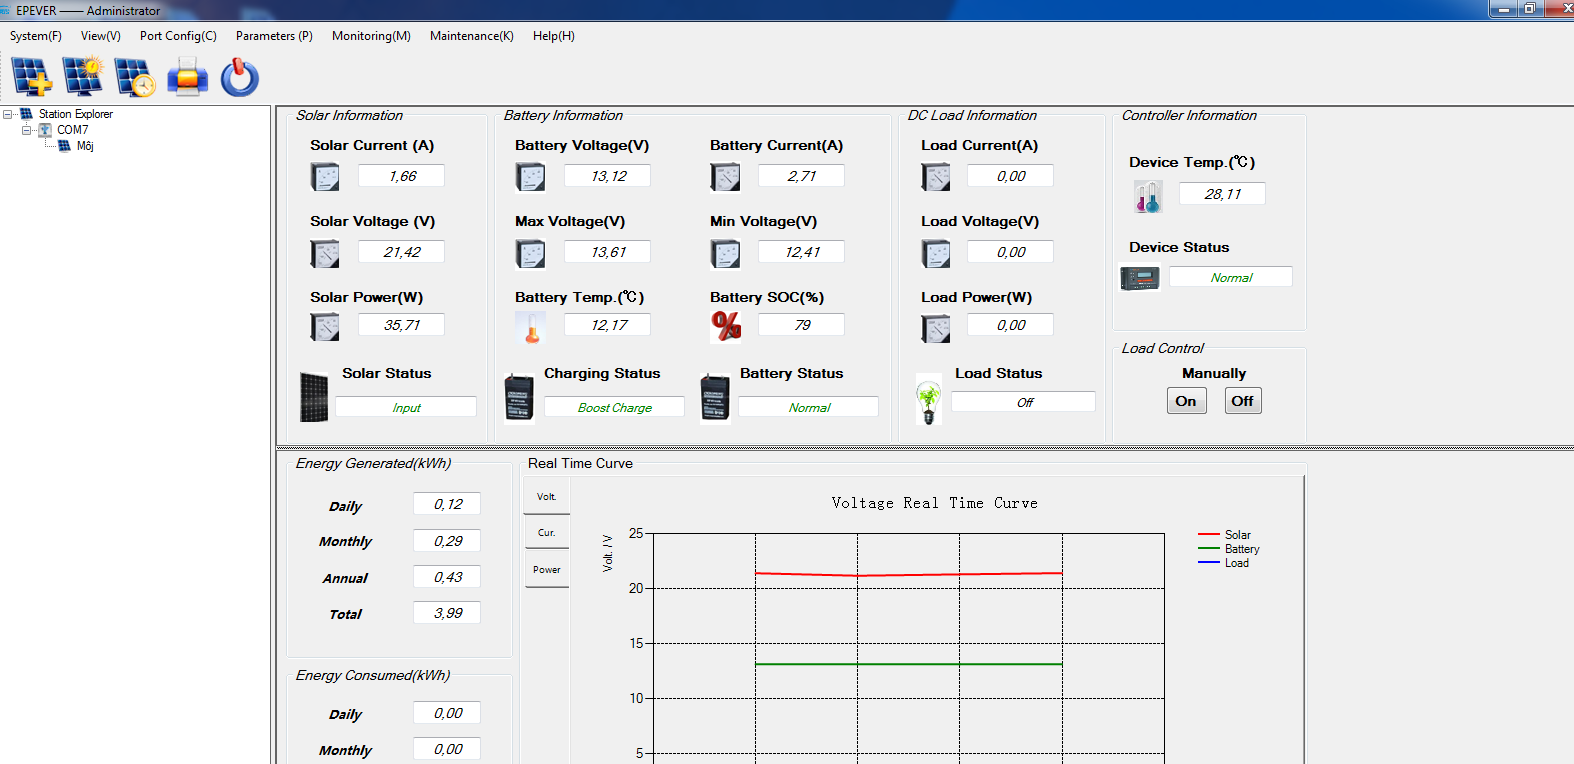Click the printer toolbar icon
1574x764 pixels.
187,77
